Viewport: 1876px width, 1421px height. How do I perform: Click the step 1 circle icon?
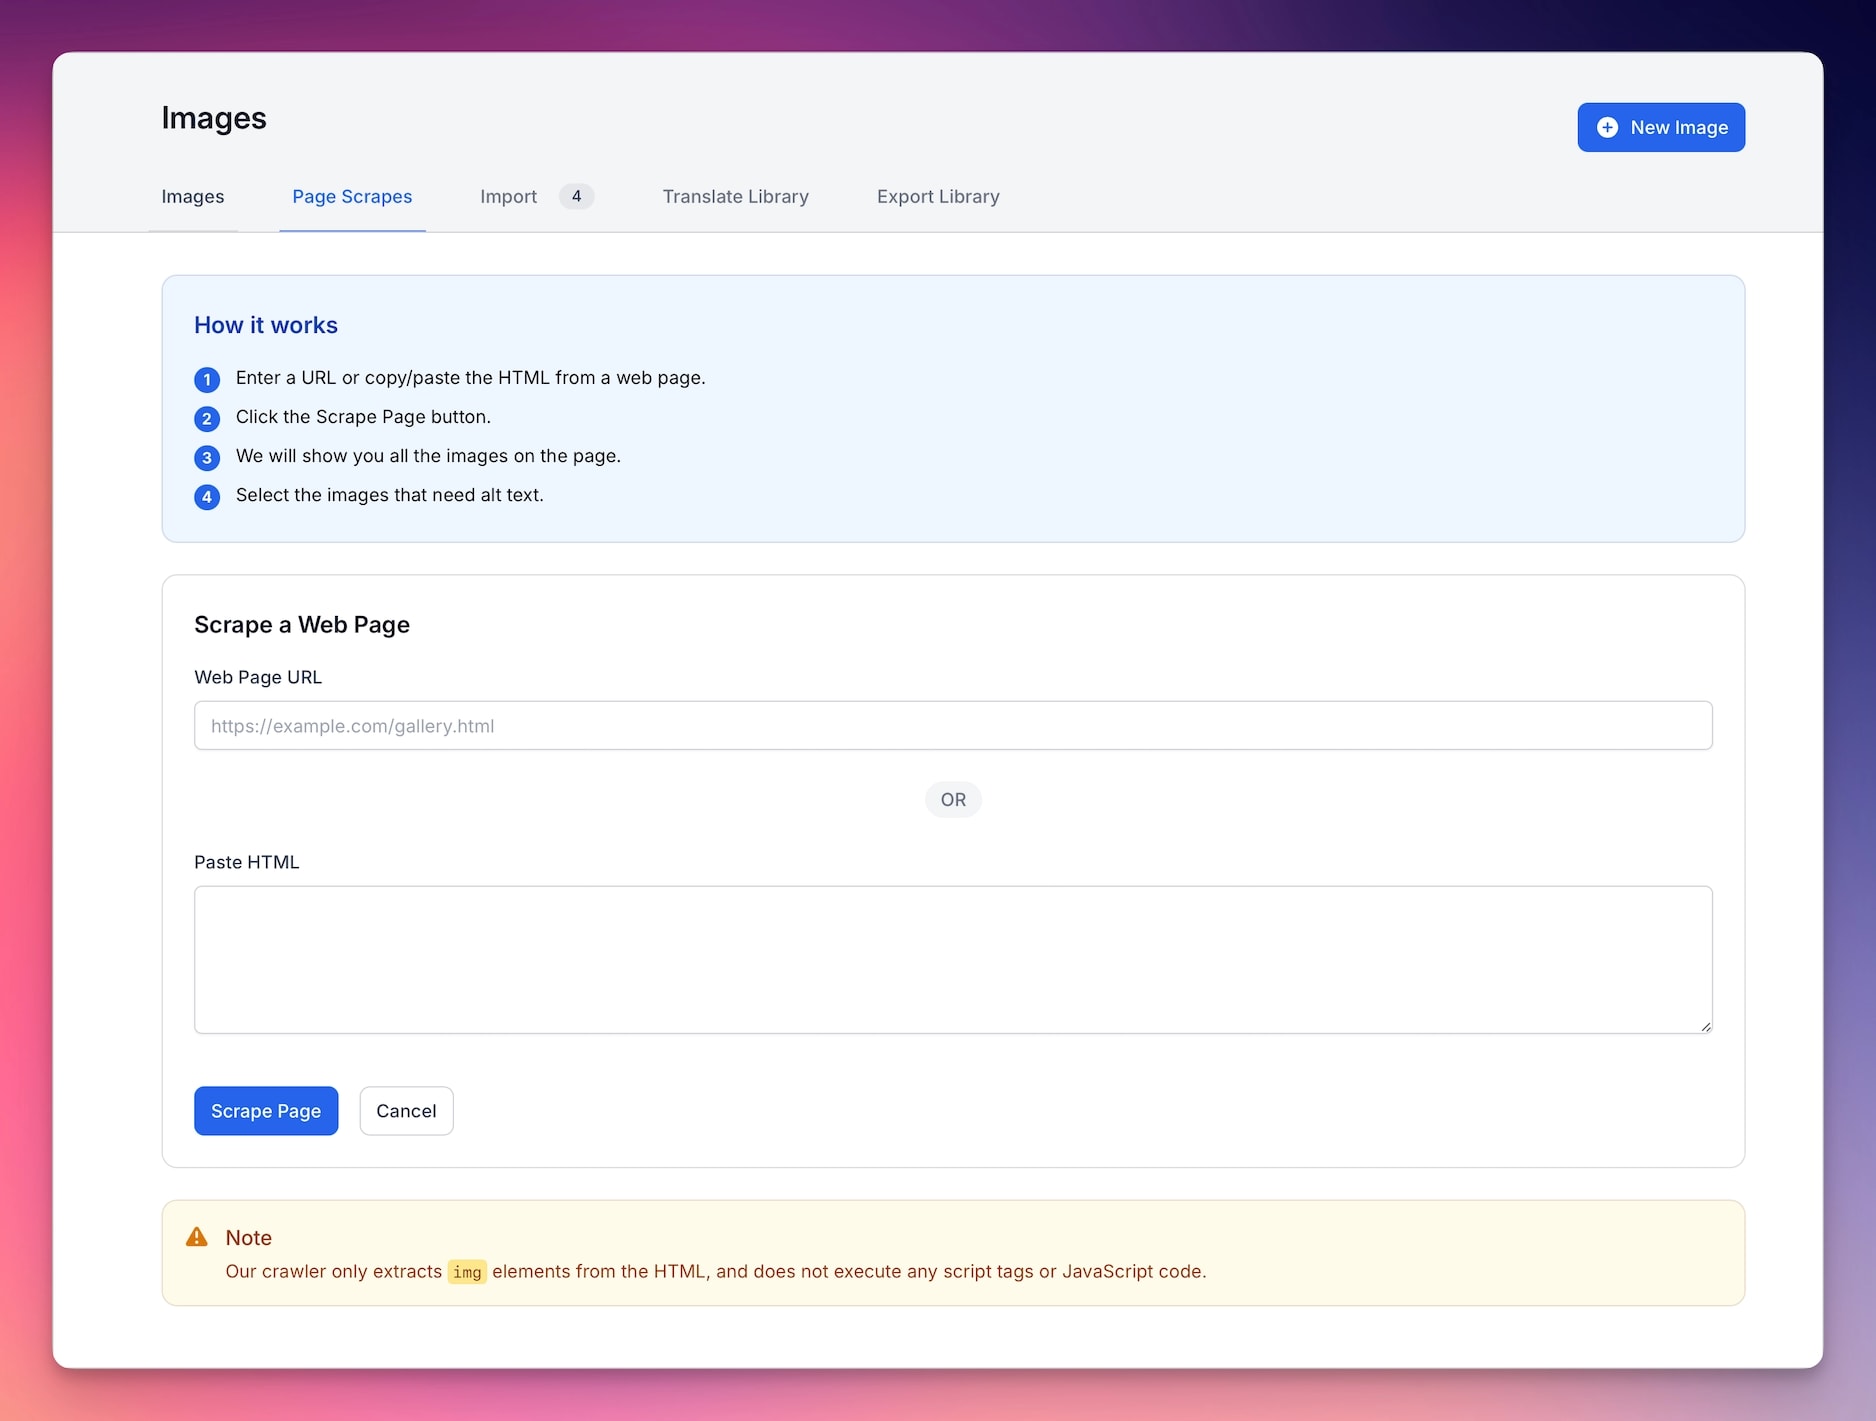point(207,380)
